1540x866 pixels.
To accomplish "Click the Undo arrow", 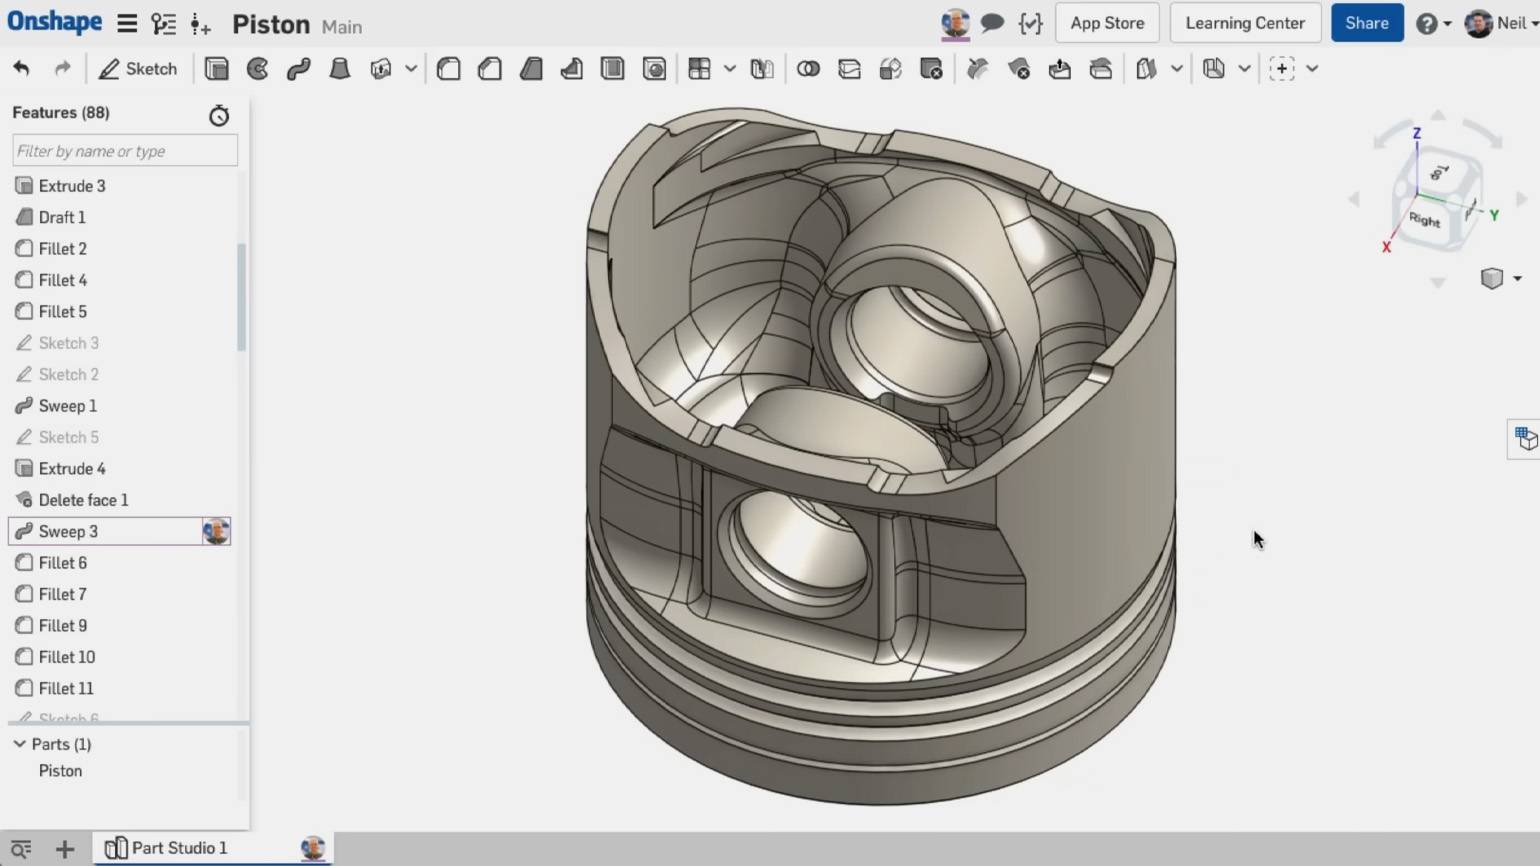I will [x=22, y=69].
